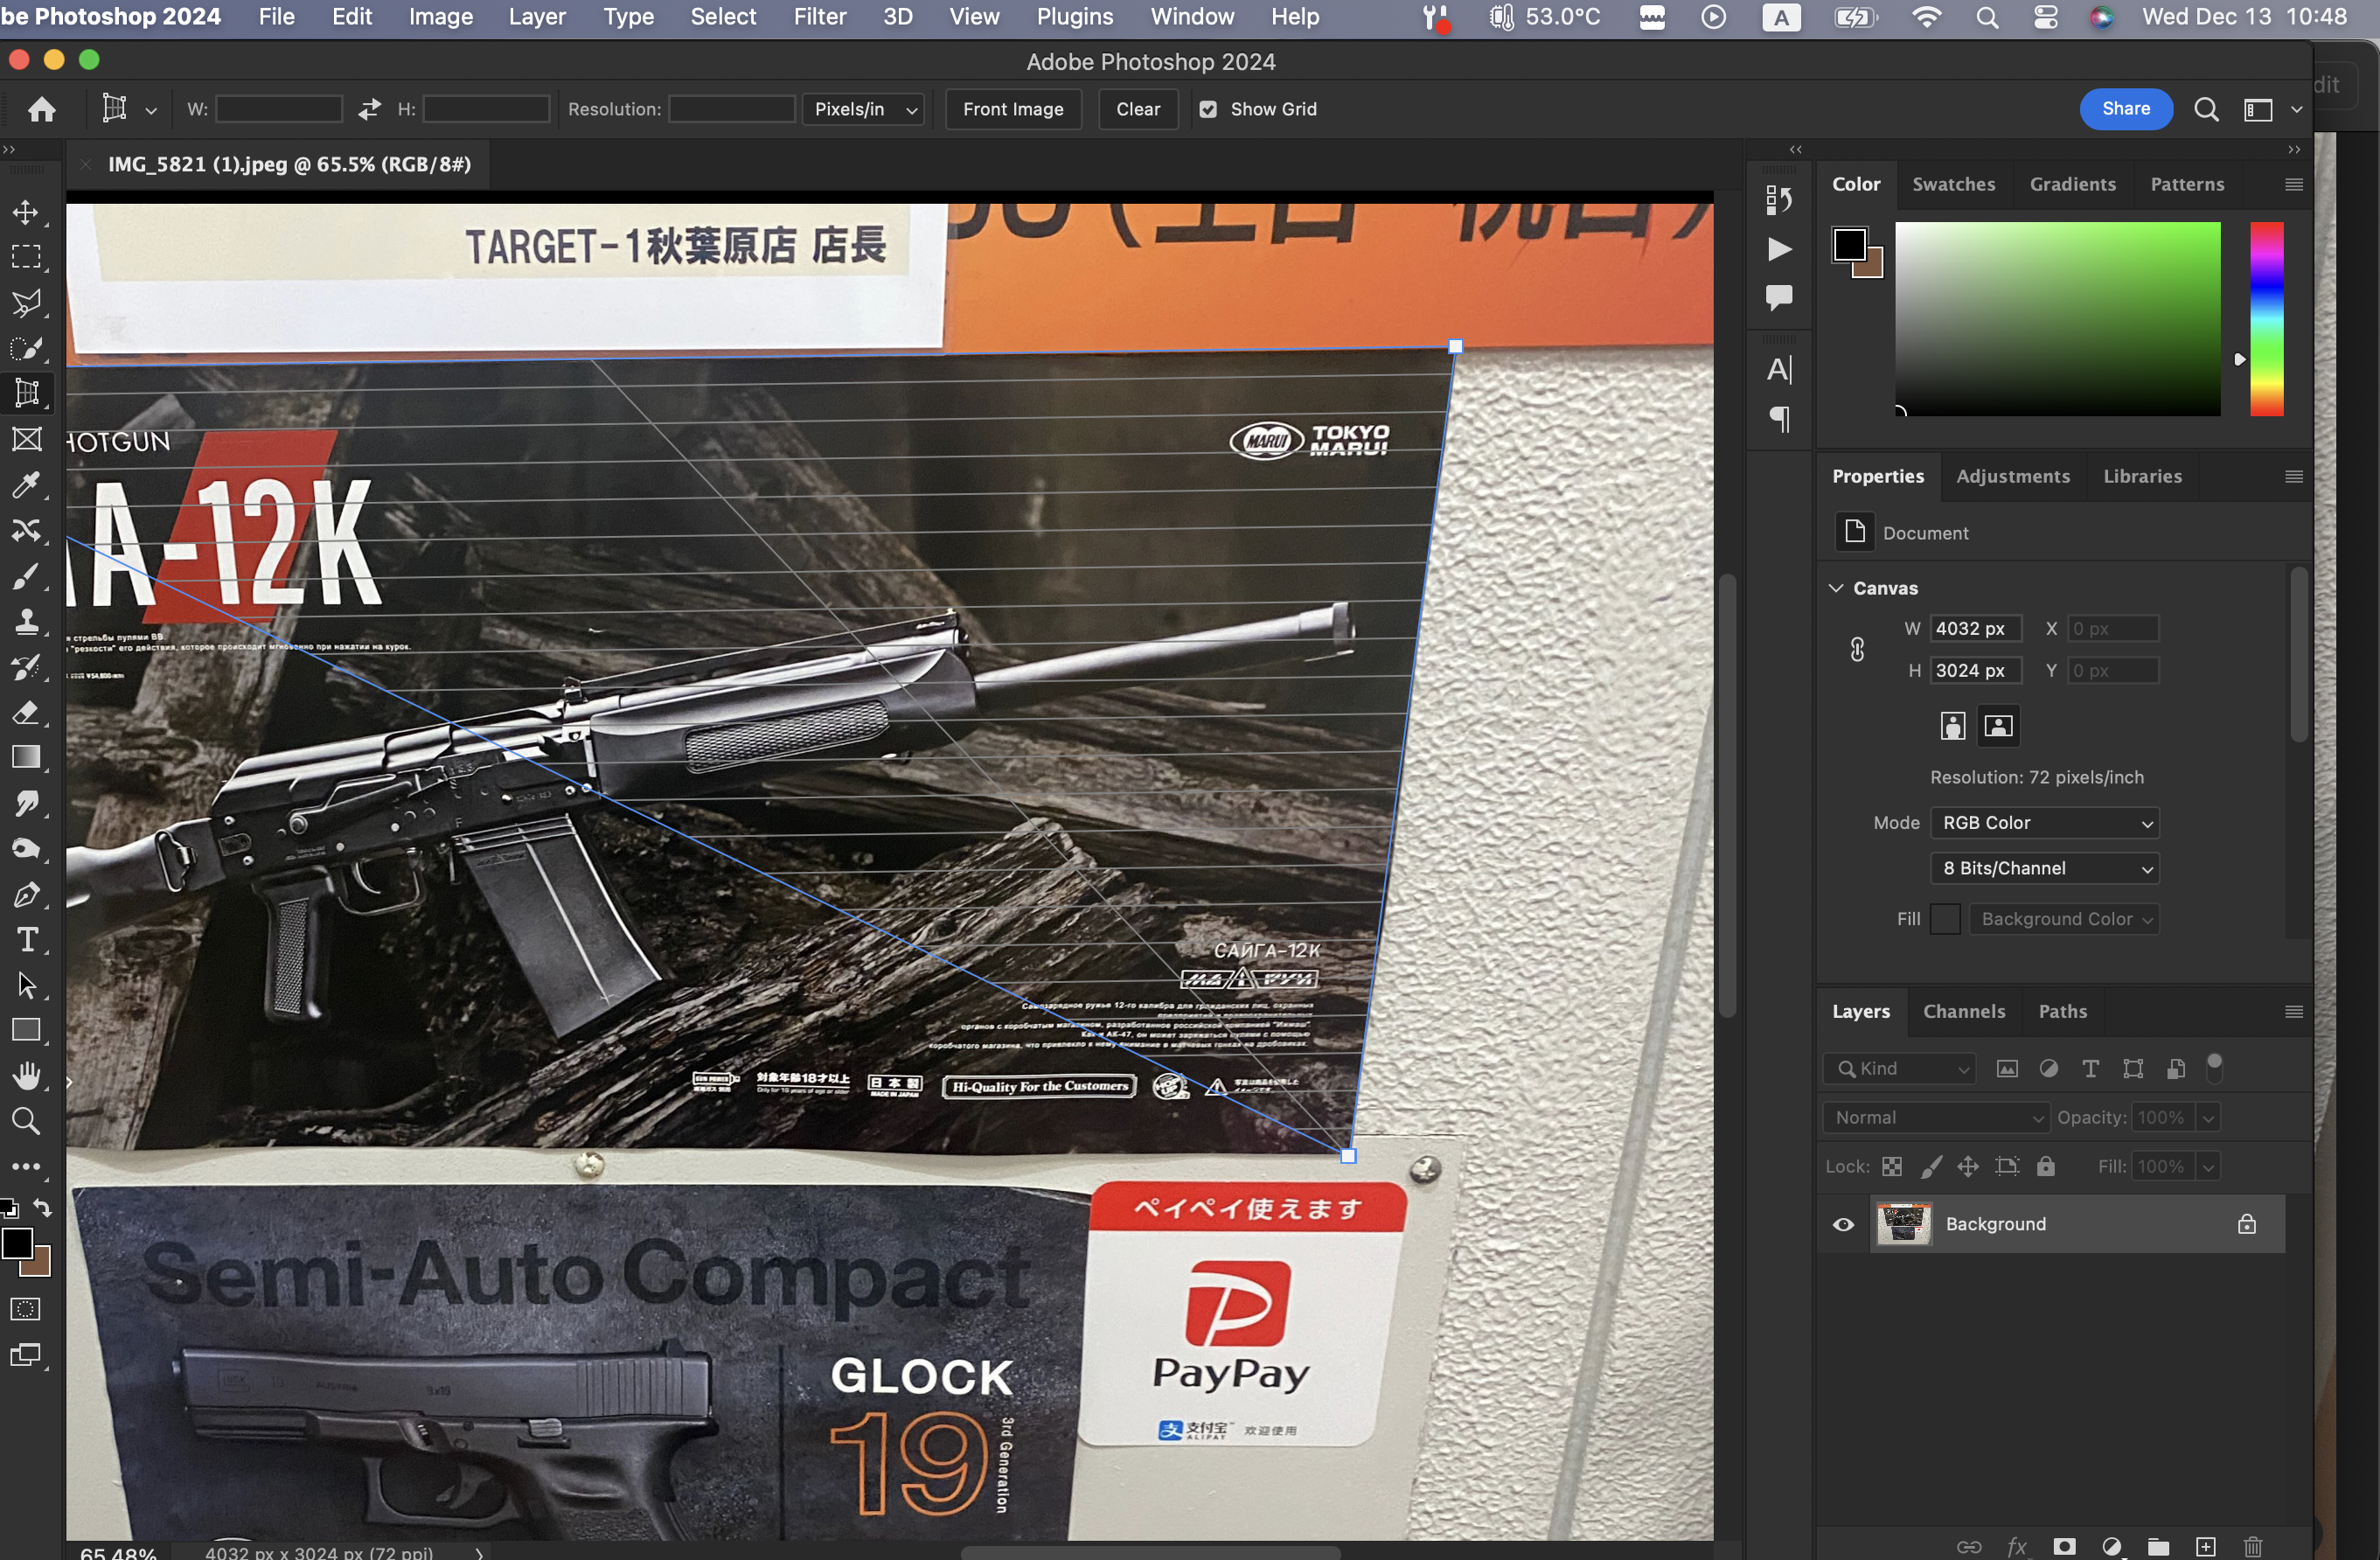This screenshot has width=2380, height=1560.
Task: Open the RGB Color mode dropdown
Action: tap(2044, 822)
